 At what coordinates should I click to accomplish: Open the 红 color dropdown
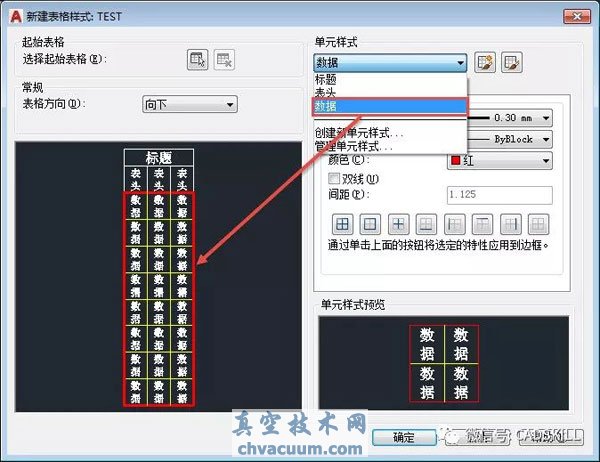[x=500, y=160]
